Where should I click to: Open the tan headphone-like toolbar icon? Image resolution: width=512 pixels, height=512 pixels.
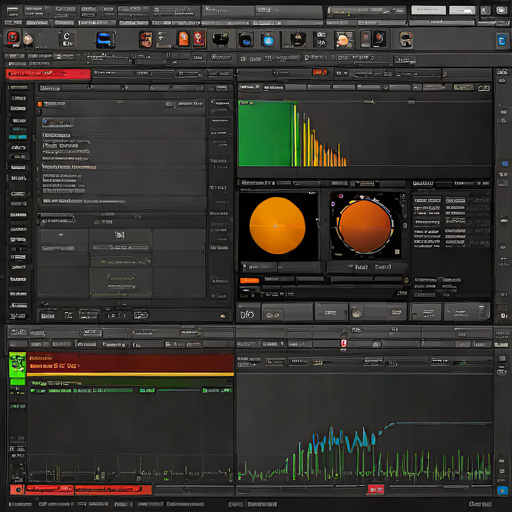point(406,40)
